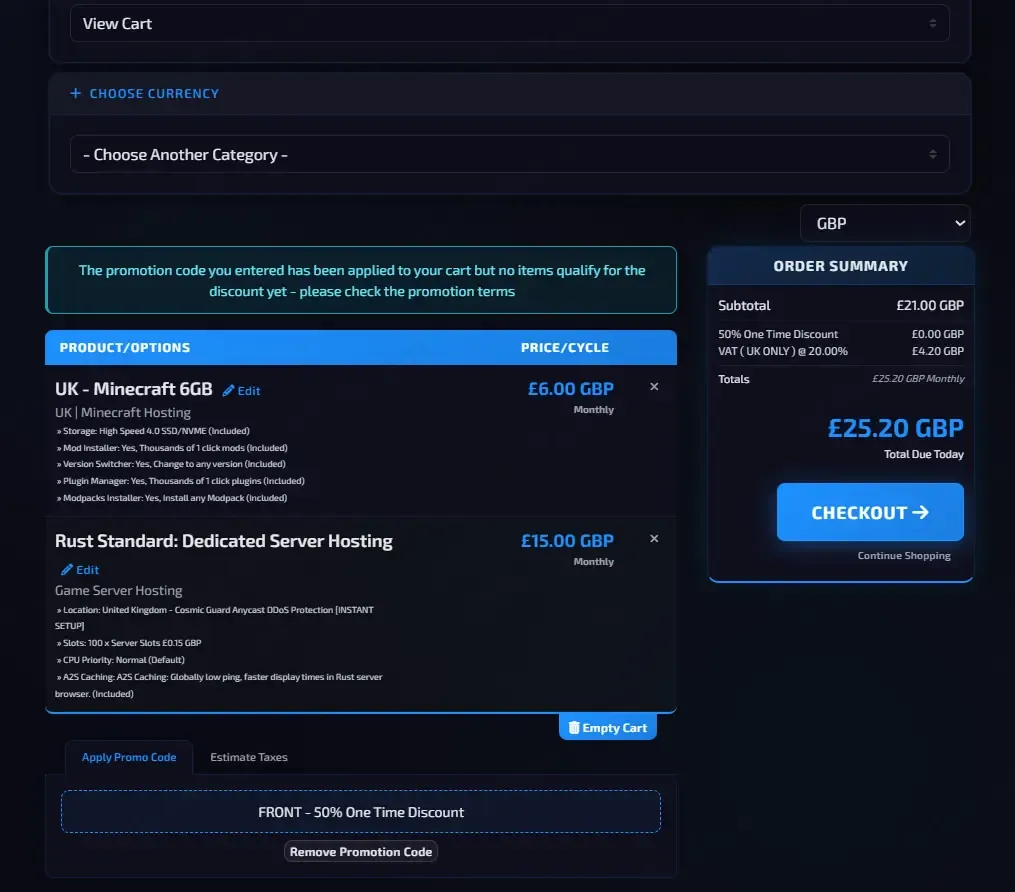The image size is (1015, 892).
Task: Click the VAT (UK ONLY) @ 20.00% label
Action: pyautogui.click(x=783, y=351)
